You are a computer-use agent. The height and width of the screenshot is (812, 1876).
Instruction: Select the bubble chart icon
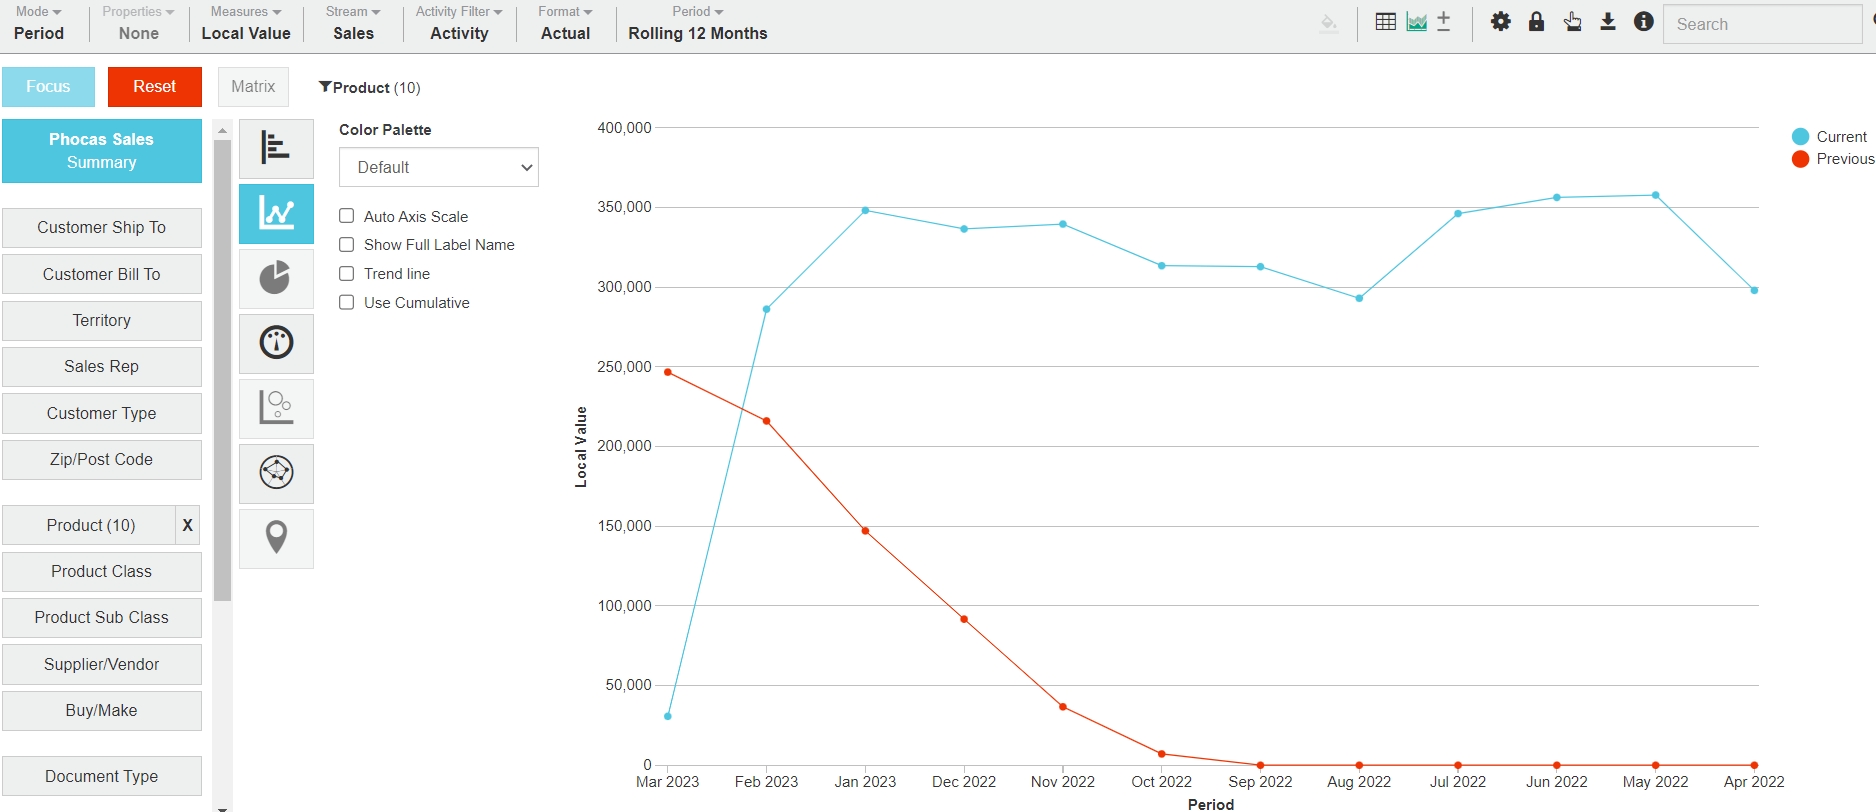[x=276, y=408]
